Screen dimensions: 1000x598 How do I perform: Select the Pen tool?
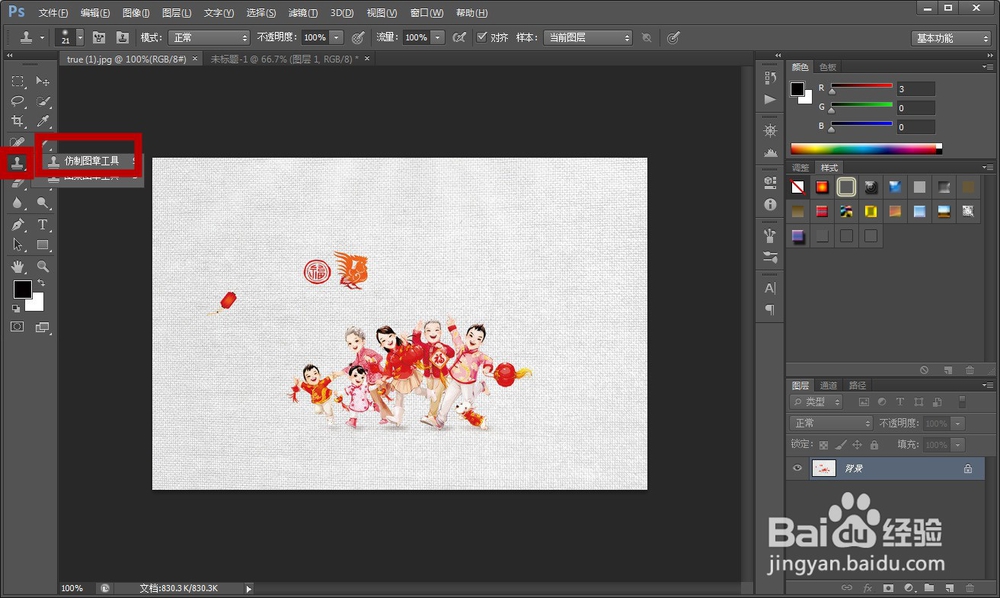[x=17, y=224]
